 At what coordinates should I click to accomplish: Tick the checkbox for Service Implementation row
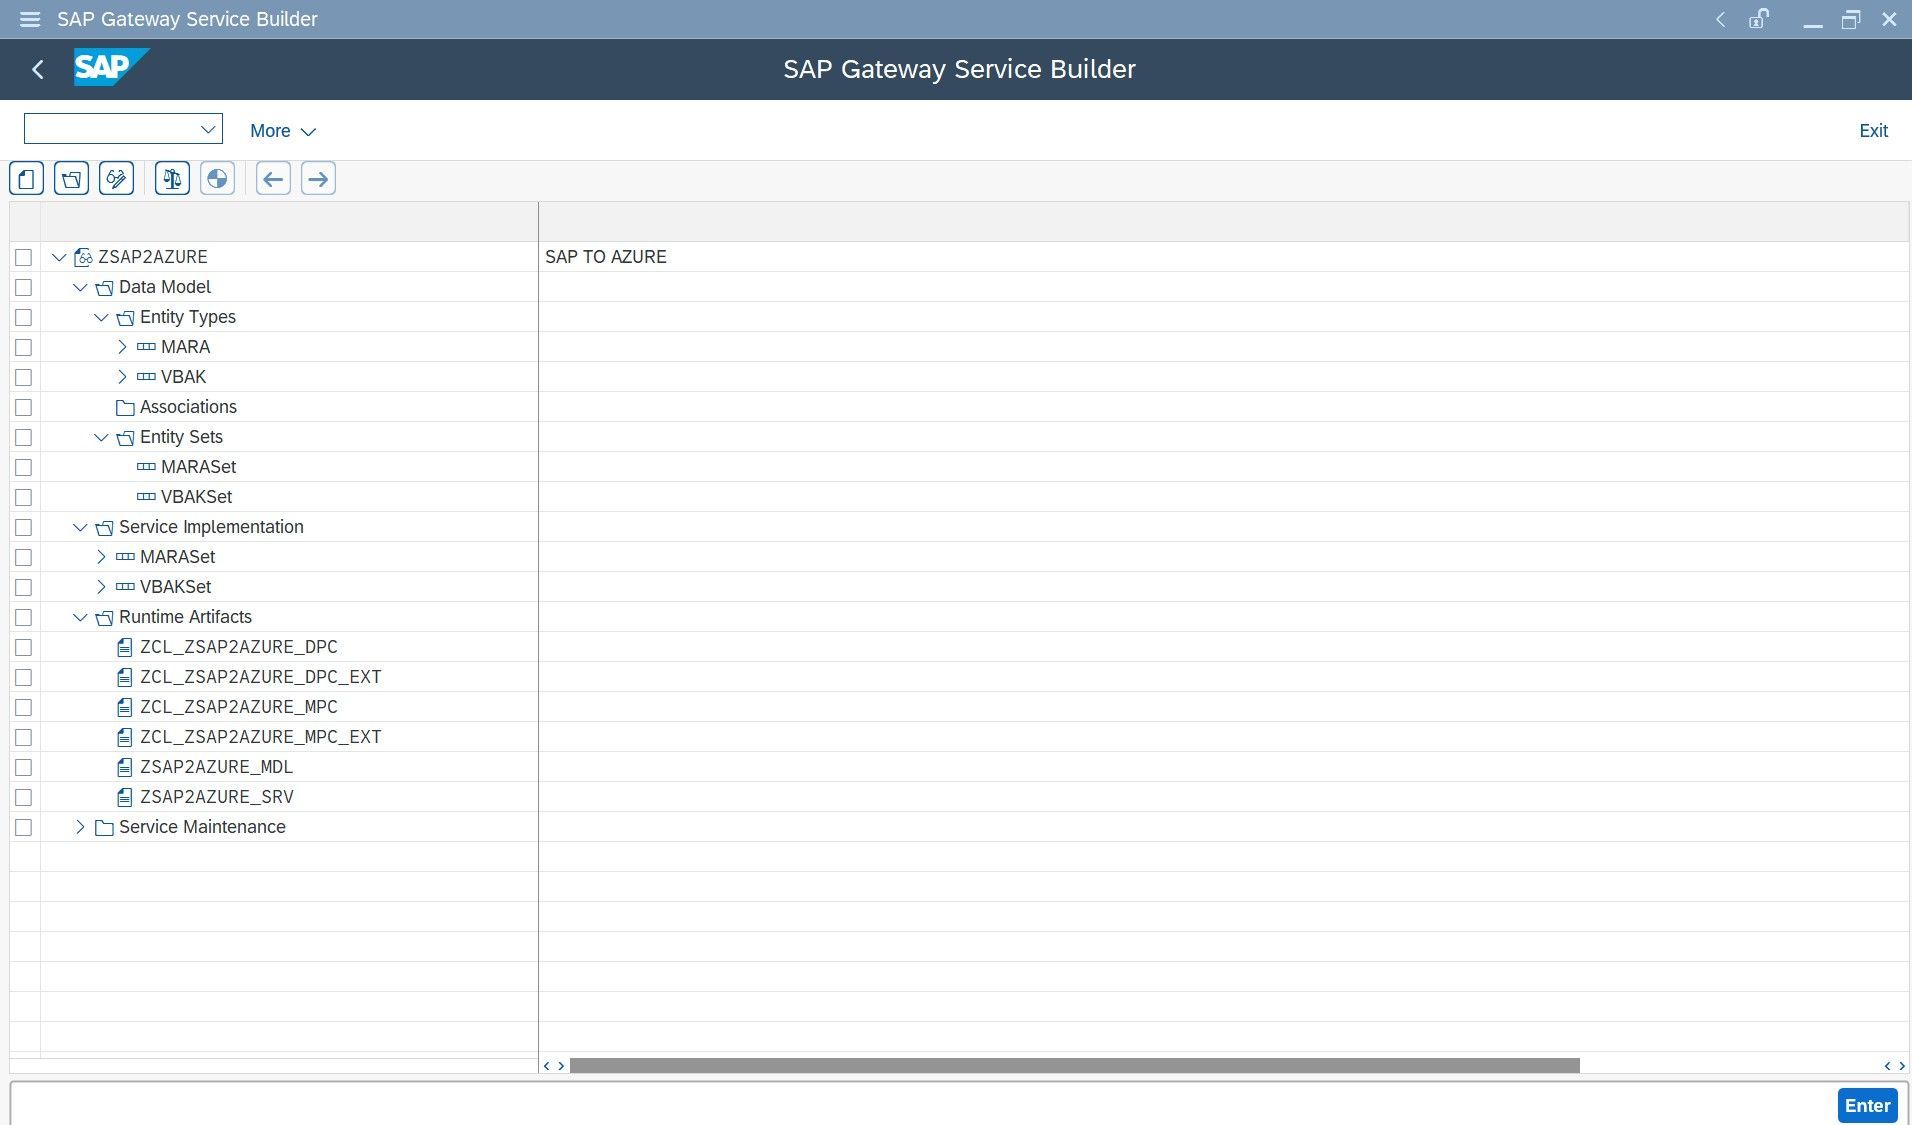coord(24,527)
